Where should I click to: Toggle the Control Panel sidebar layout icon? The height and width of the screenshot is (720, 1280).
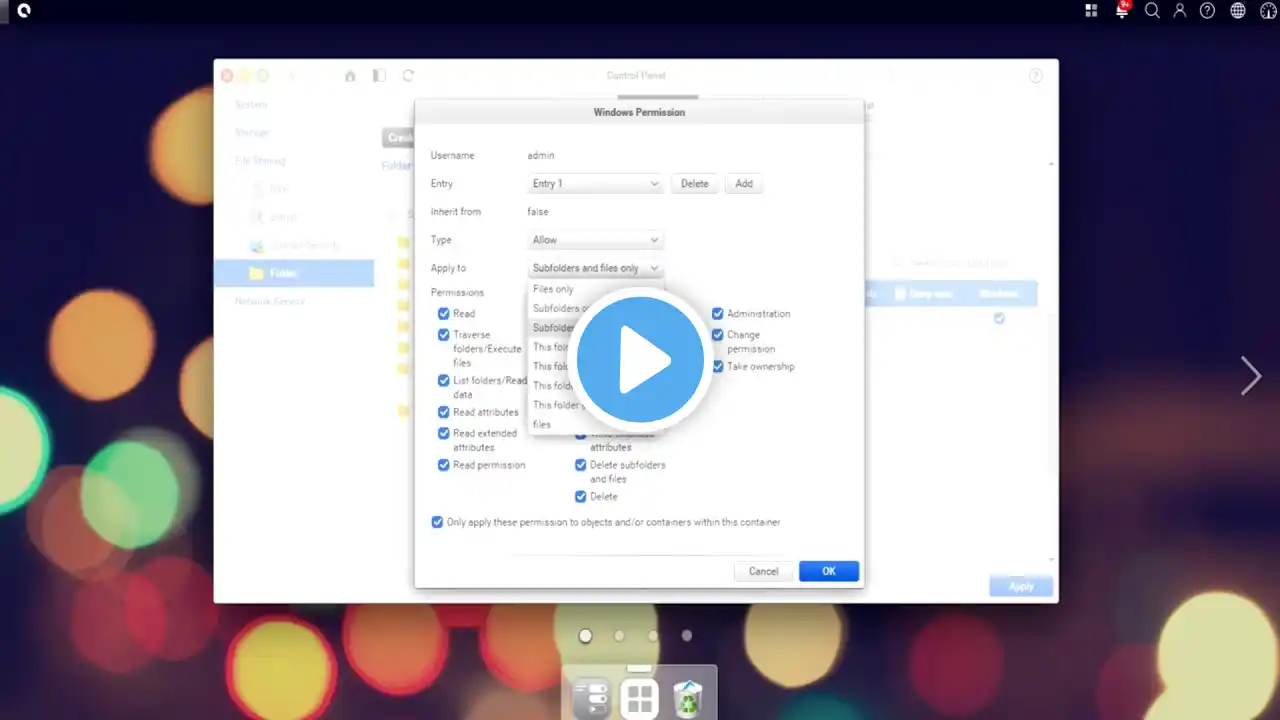[x=379, y=76]
